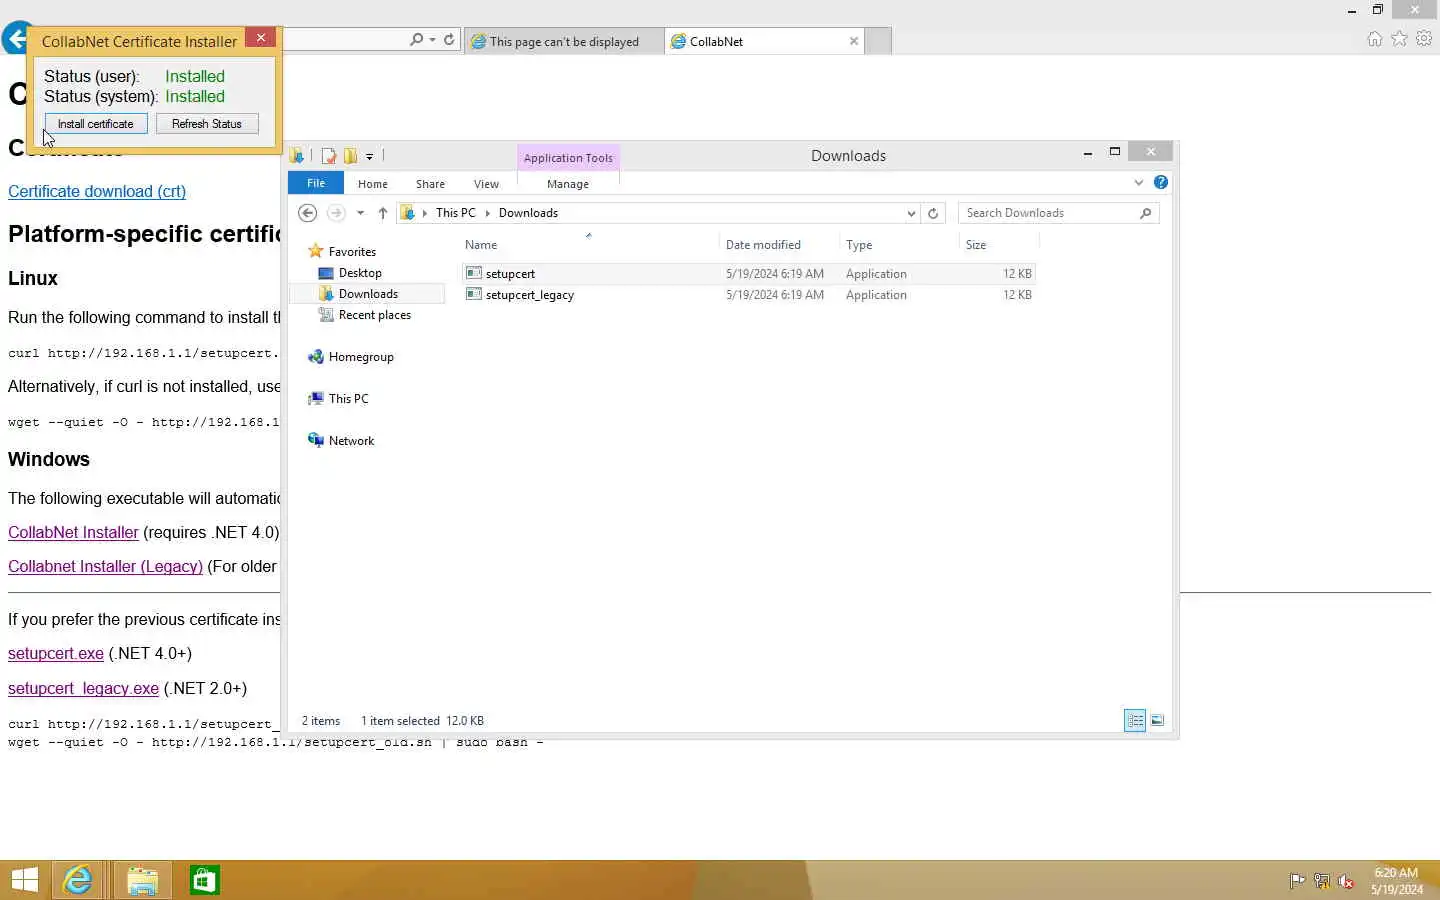This screenshot has width=1440, height=900.
Task: Click Up to parent folder arrow
Action: 383,213
